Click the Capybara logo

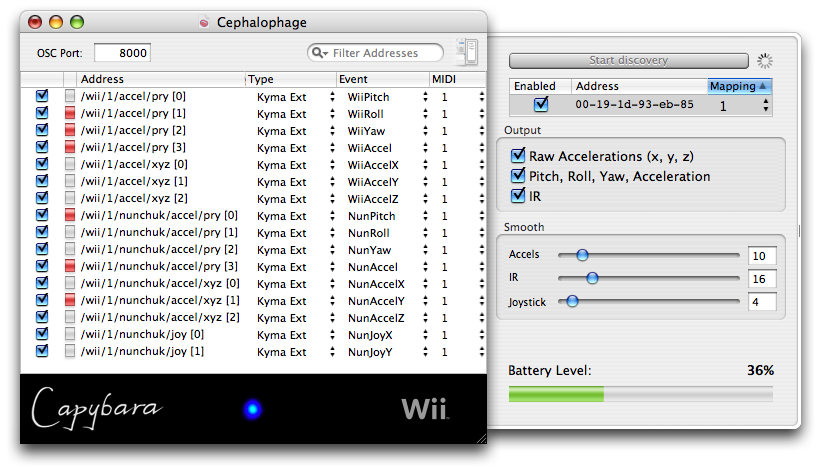pyautogui.click(x=96, y=409)
